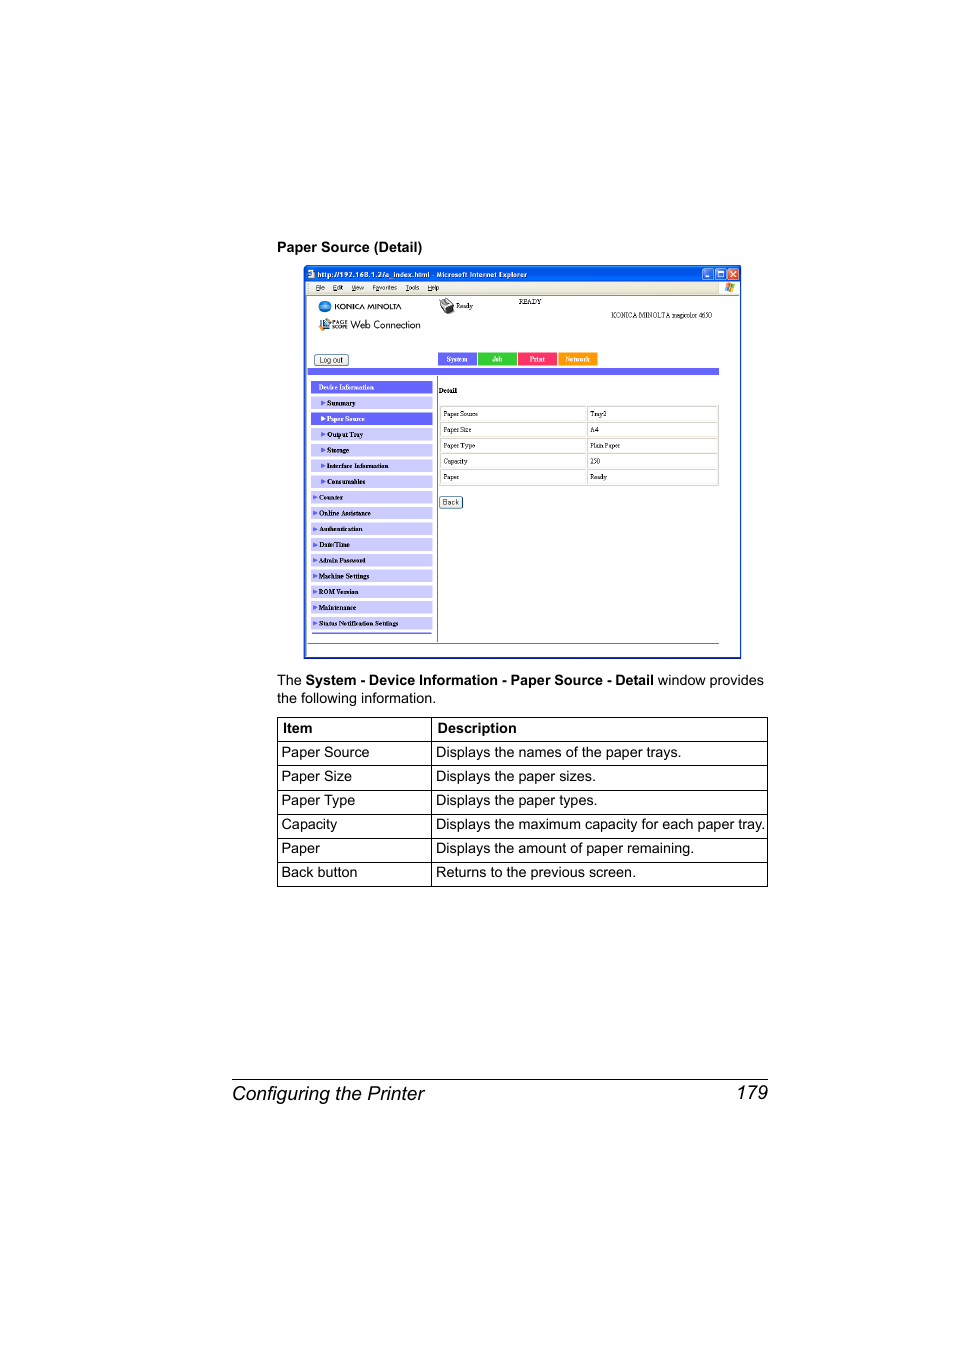This screenshot has height=1350, width=954.
Task: Click the page number 179
Action: [752, 1093]
